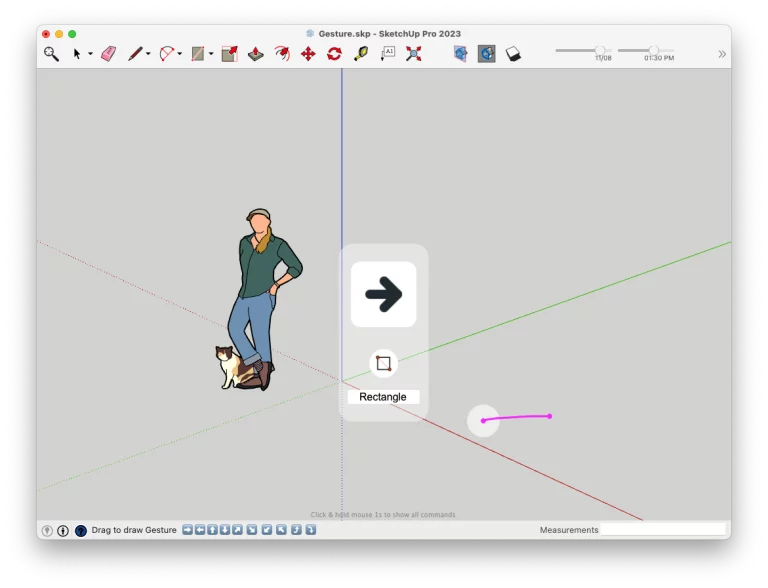Select the Offset tool
The height and width of the screenshot is (588, 768).
(282, 54)
